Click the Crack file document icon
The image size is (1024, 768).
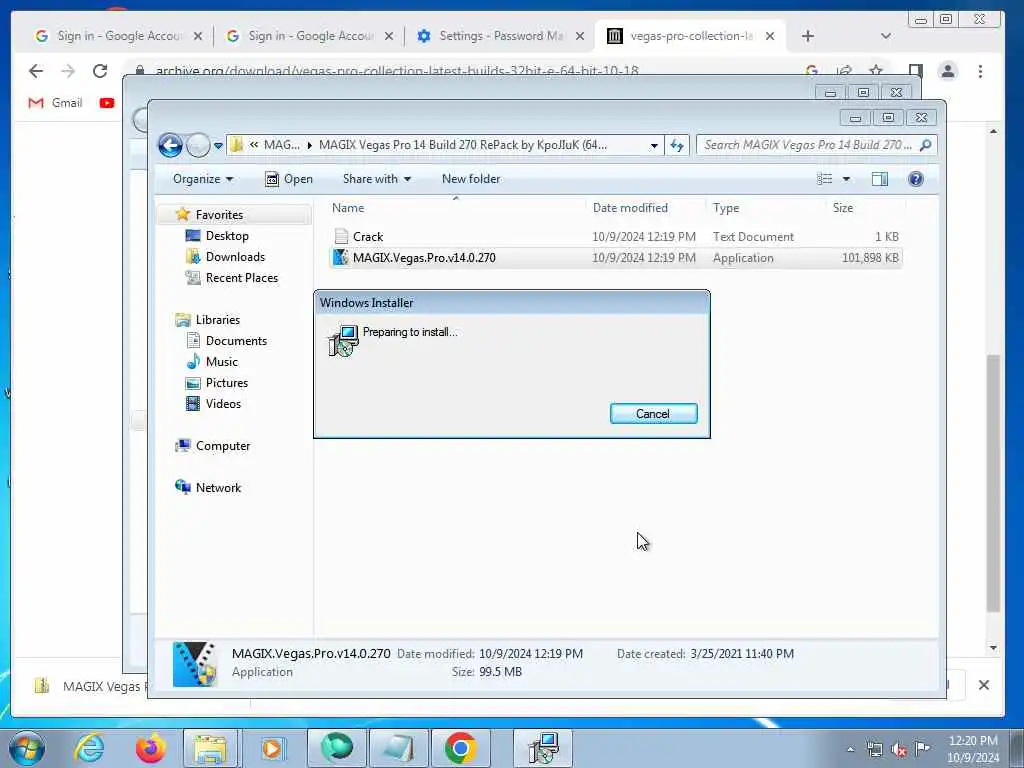341,236
